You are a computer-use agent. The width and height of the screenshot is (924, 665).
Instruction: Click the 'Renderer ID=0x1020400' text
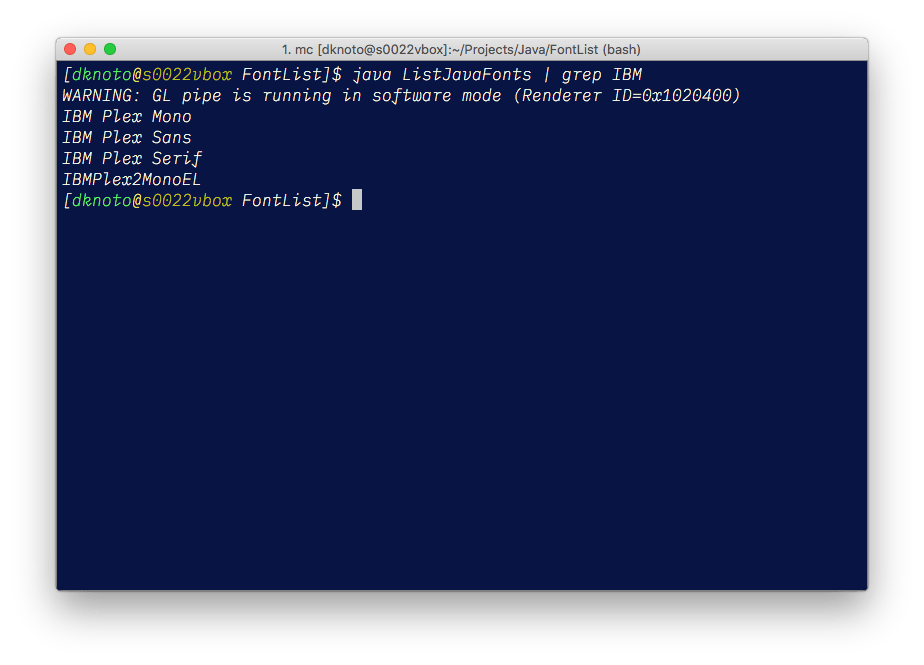(627, 96)
